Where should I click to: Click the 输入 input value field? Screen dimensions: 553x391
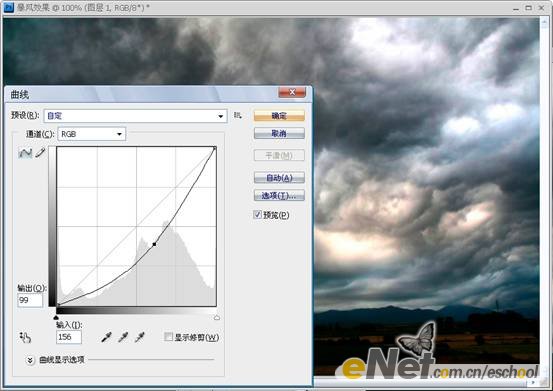click(x=69, y=337)
